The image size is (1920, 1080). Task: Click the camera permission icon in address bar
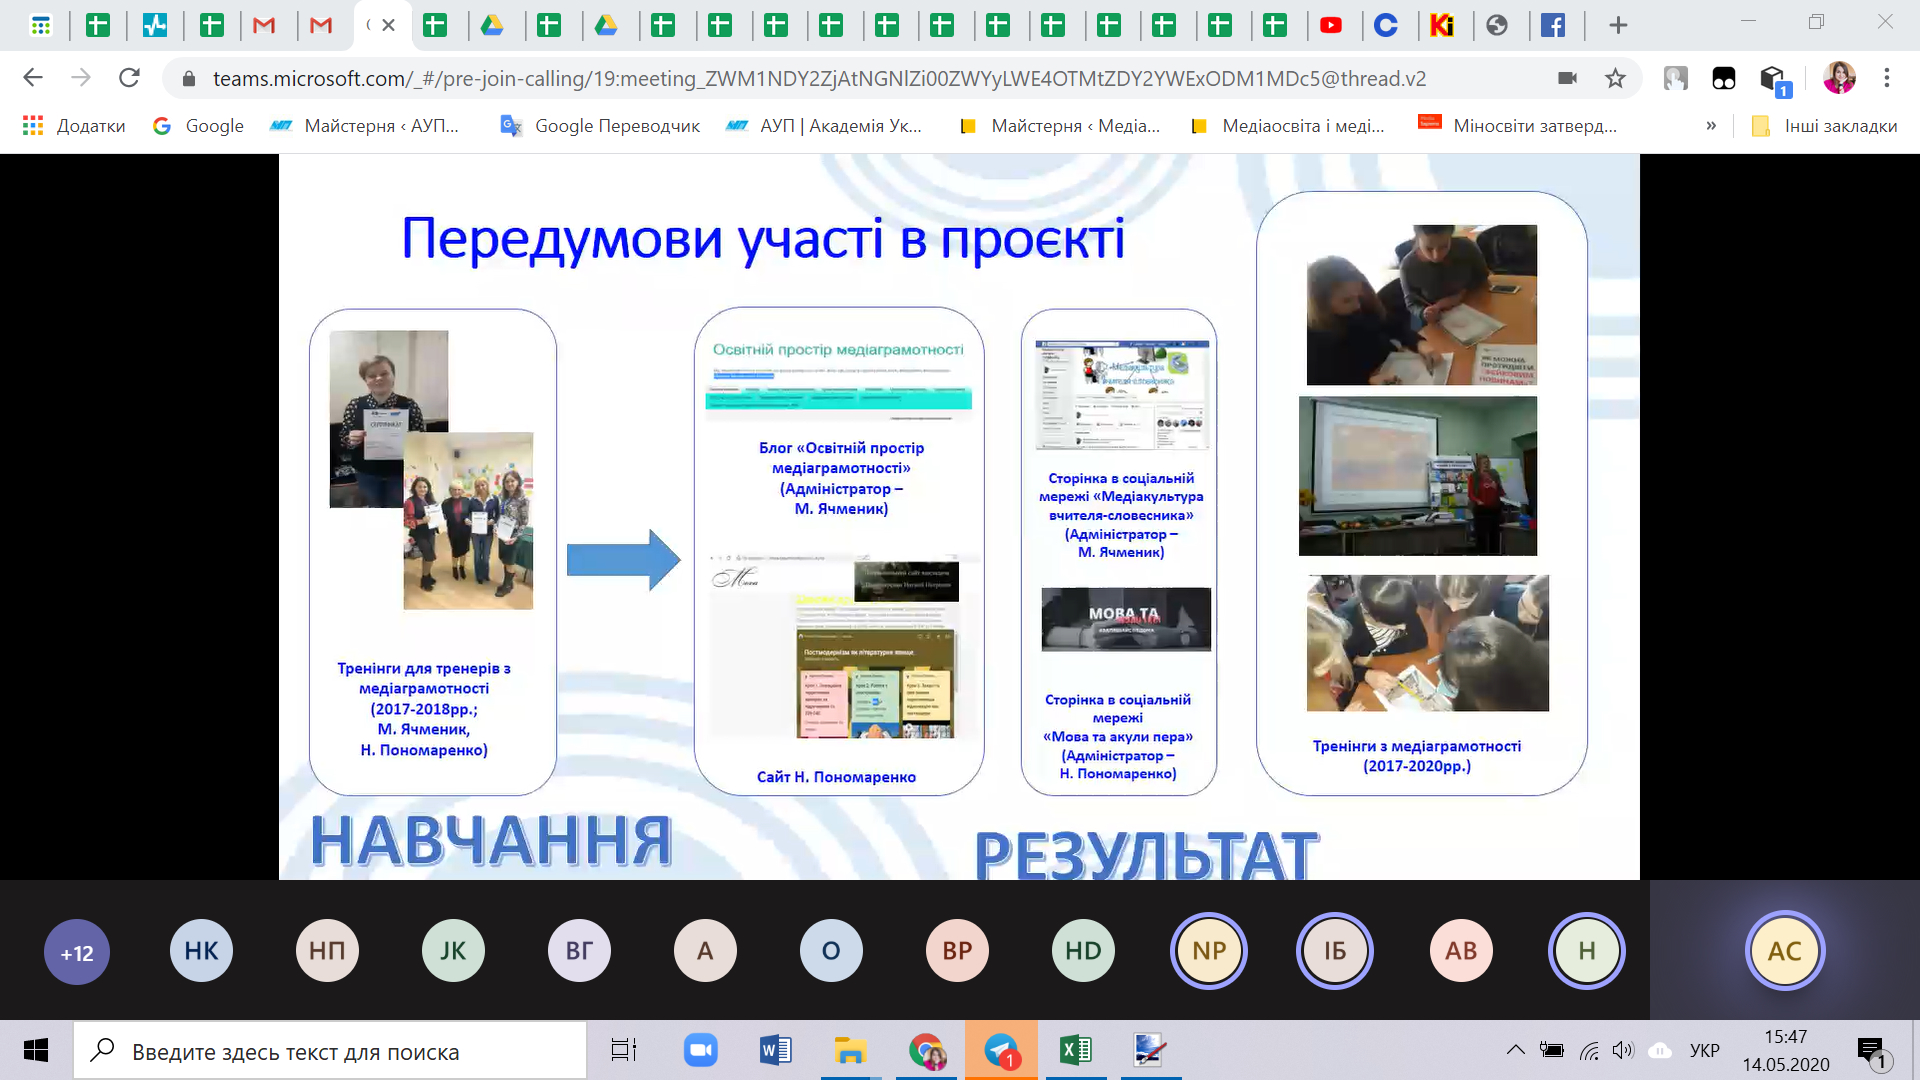(1567, 78)
